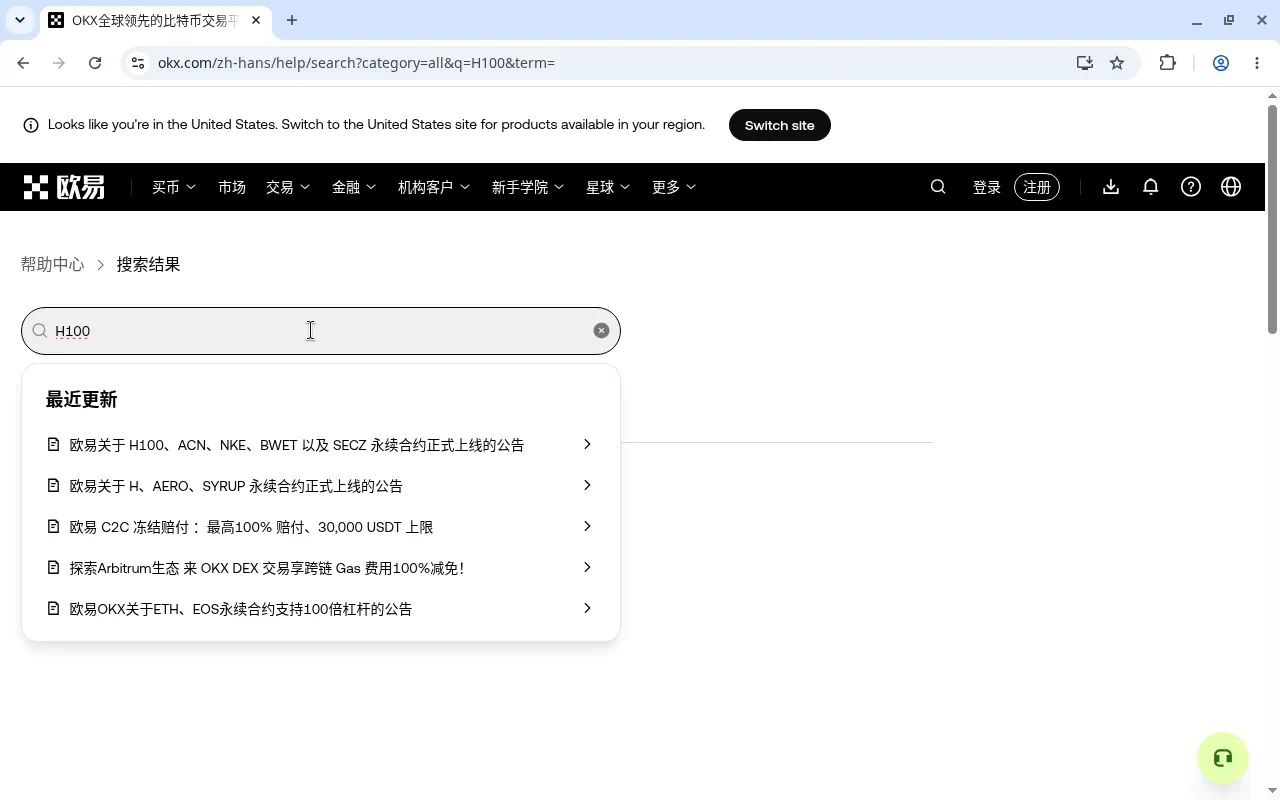Close the OKX browser tab
Viewport: 1280px width, 800px height.
(256, 20)
